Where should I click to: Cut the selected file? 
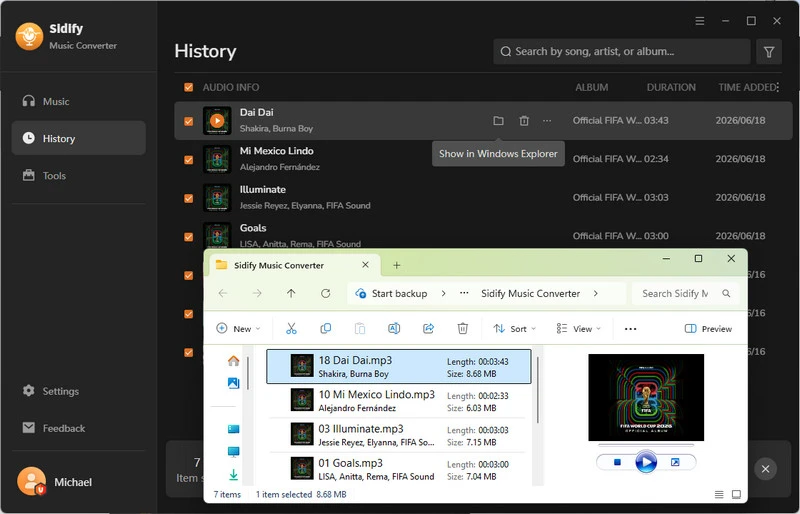tap(291, 329)
